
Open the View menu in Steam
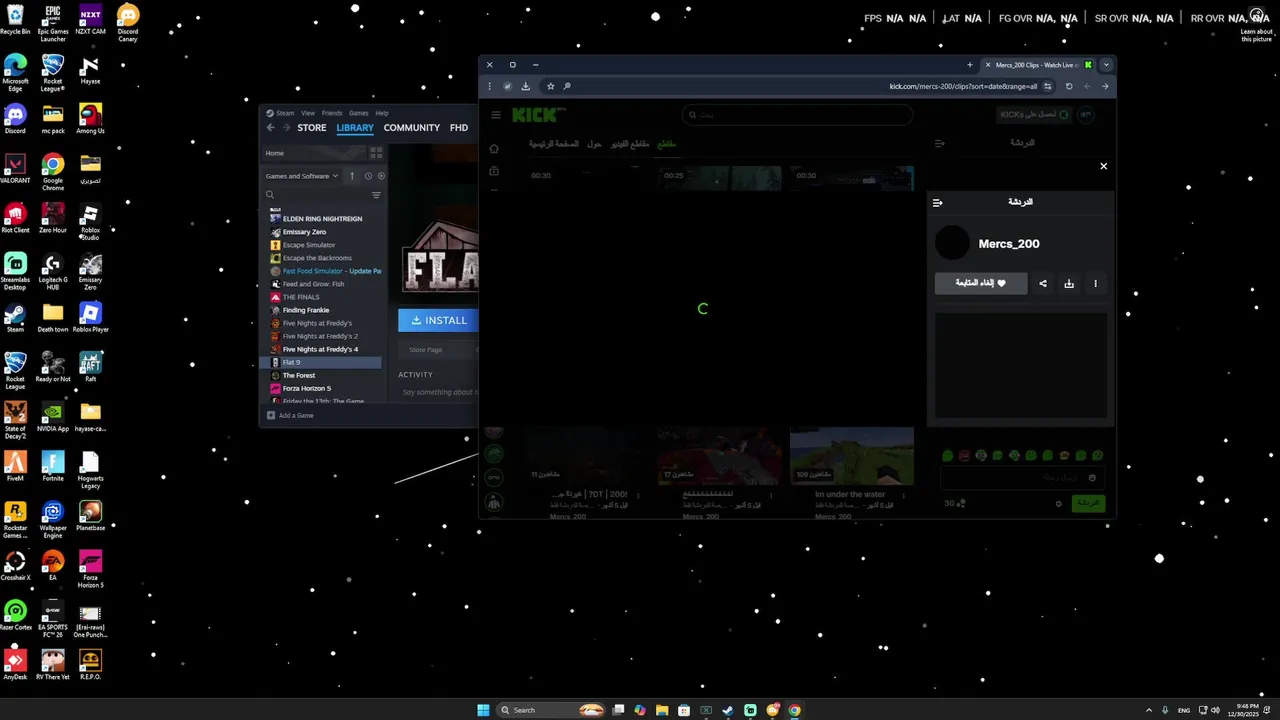(308, 113)
